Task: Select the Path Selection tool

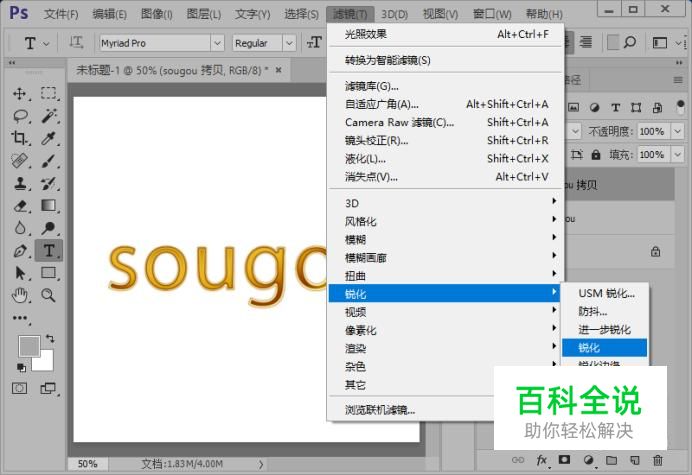Action: 20,273
